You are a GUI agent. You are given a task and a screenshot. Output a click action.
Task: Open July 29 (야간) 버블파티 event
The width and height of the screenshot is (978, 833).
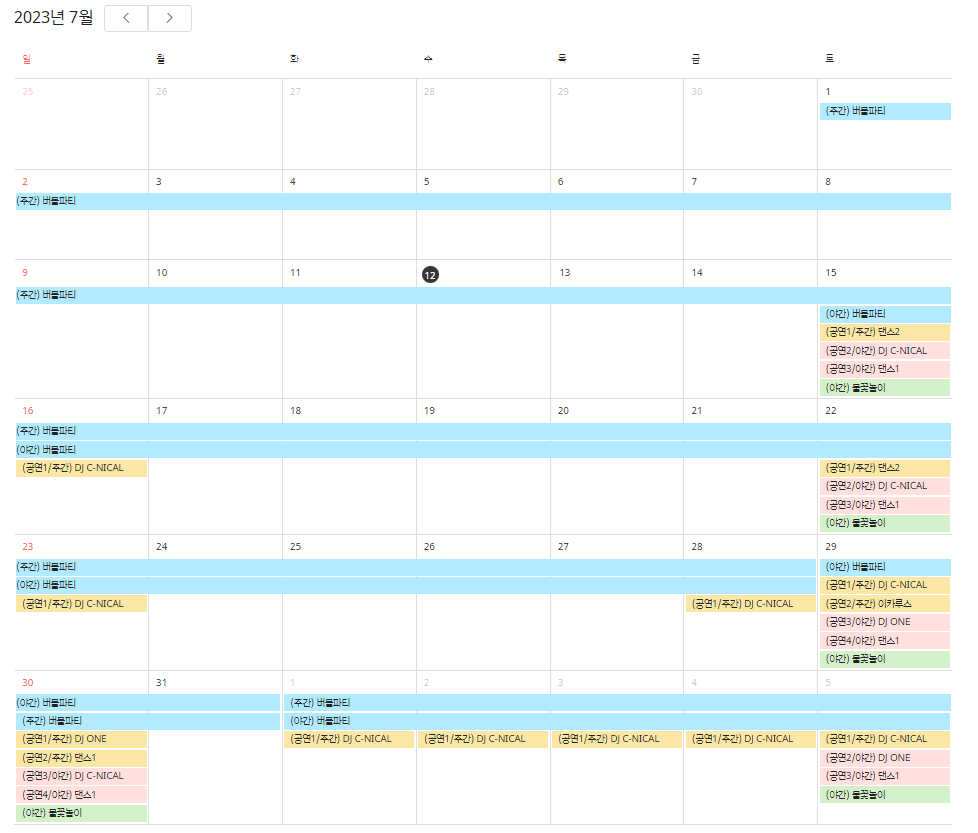point(885,567)
